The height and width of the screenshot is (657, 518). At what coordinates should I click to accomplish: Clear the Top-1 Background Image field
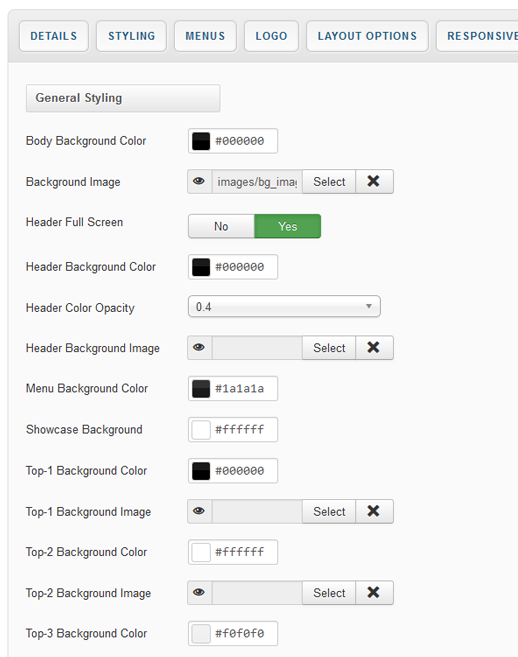(374, 511)
